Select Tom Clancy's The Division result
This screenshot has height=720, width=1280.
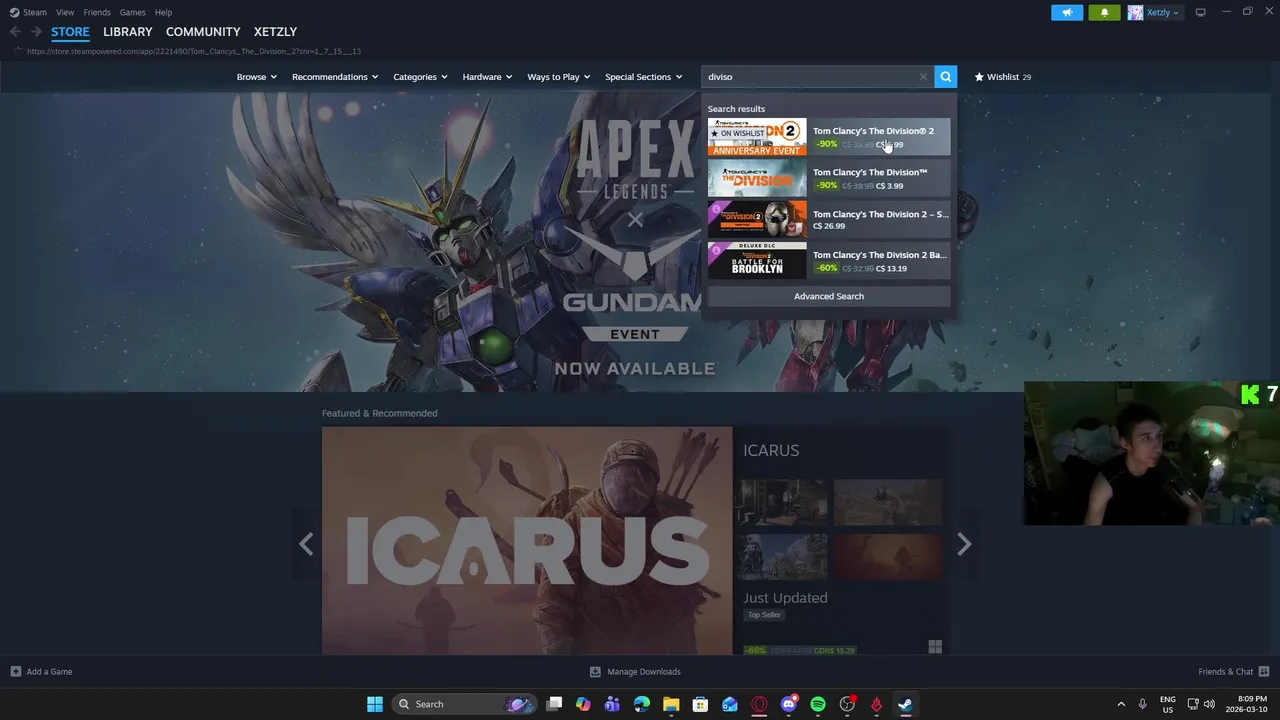[x=829, y=178]
